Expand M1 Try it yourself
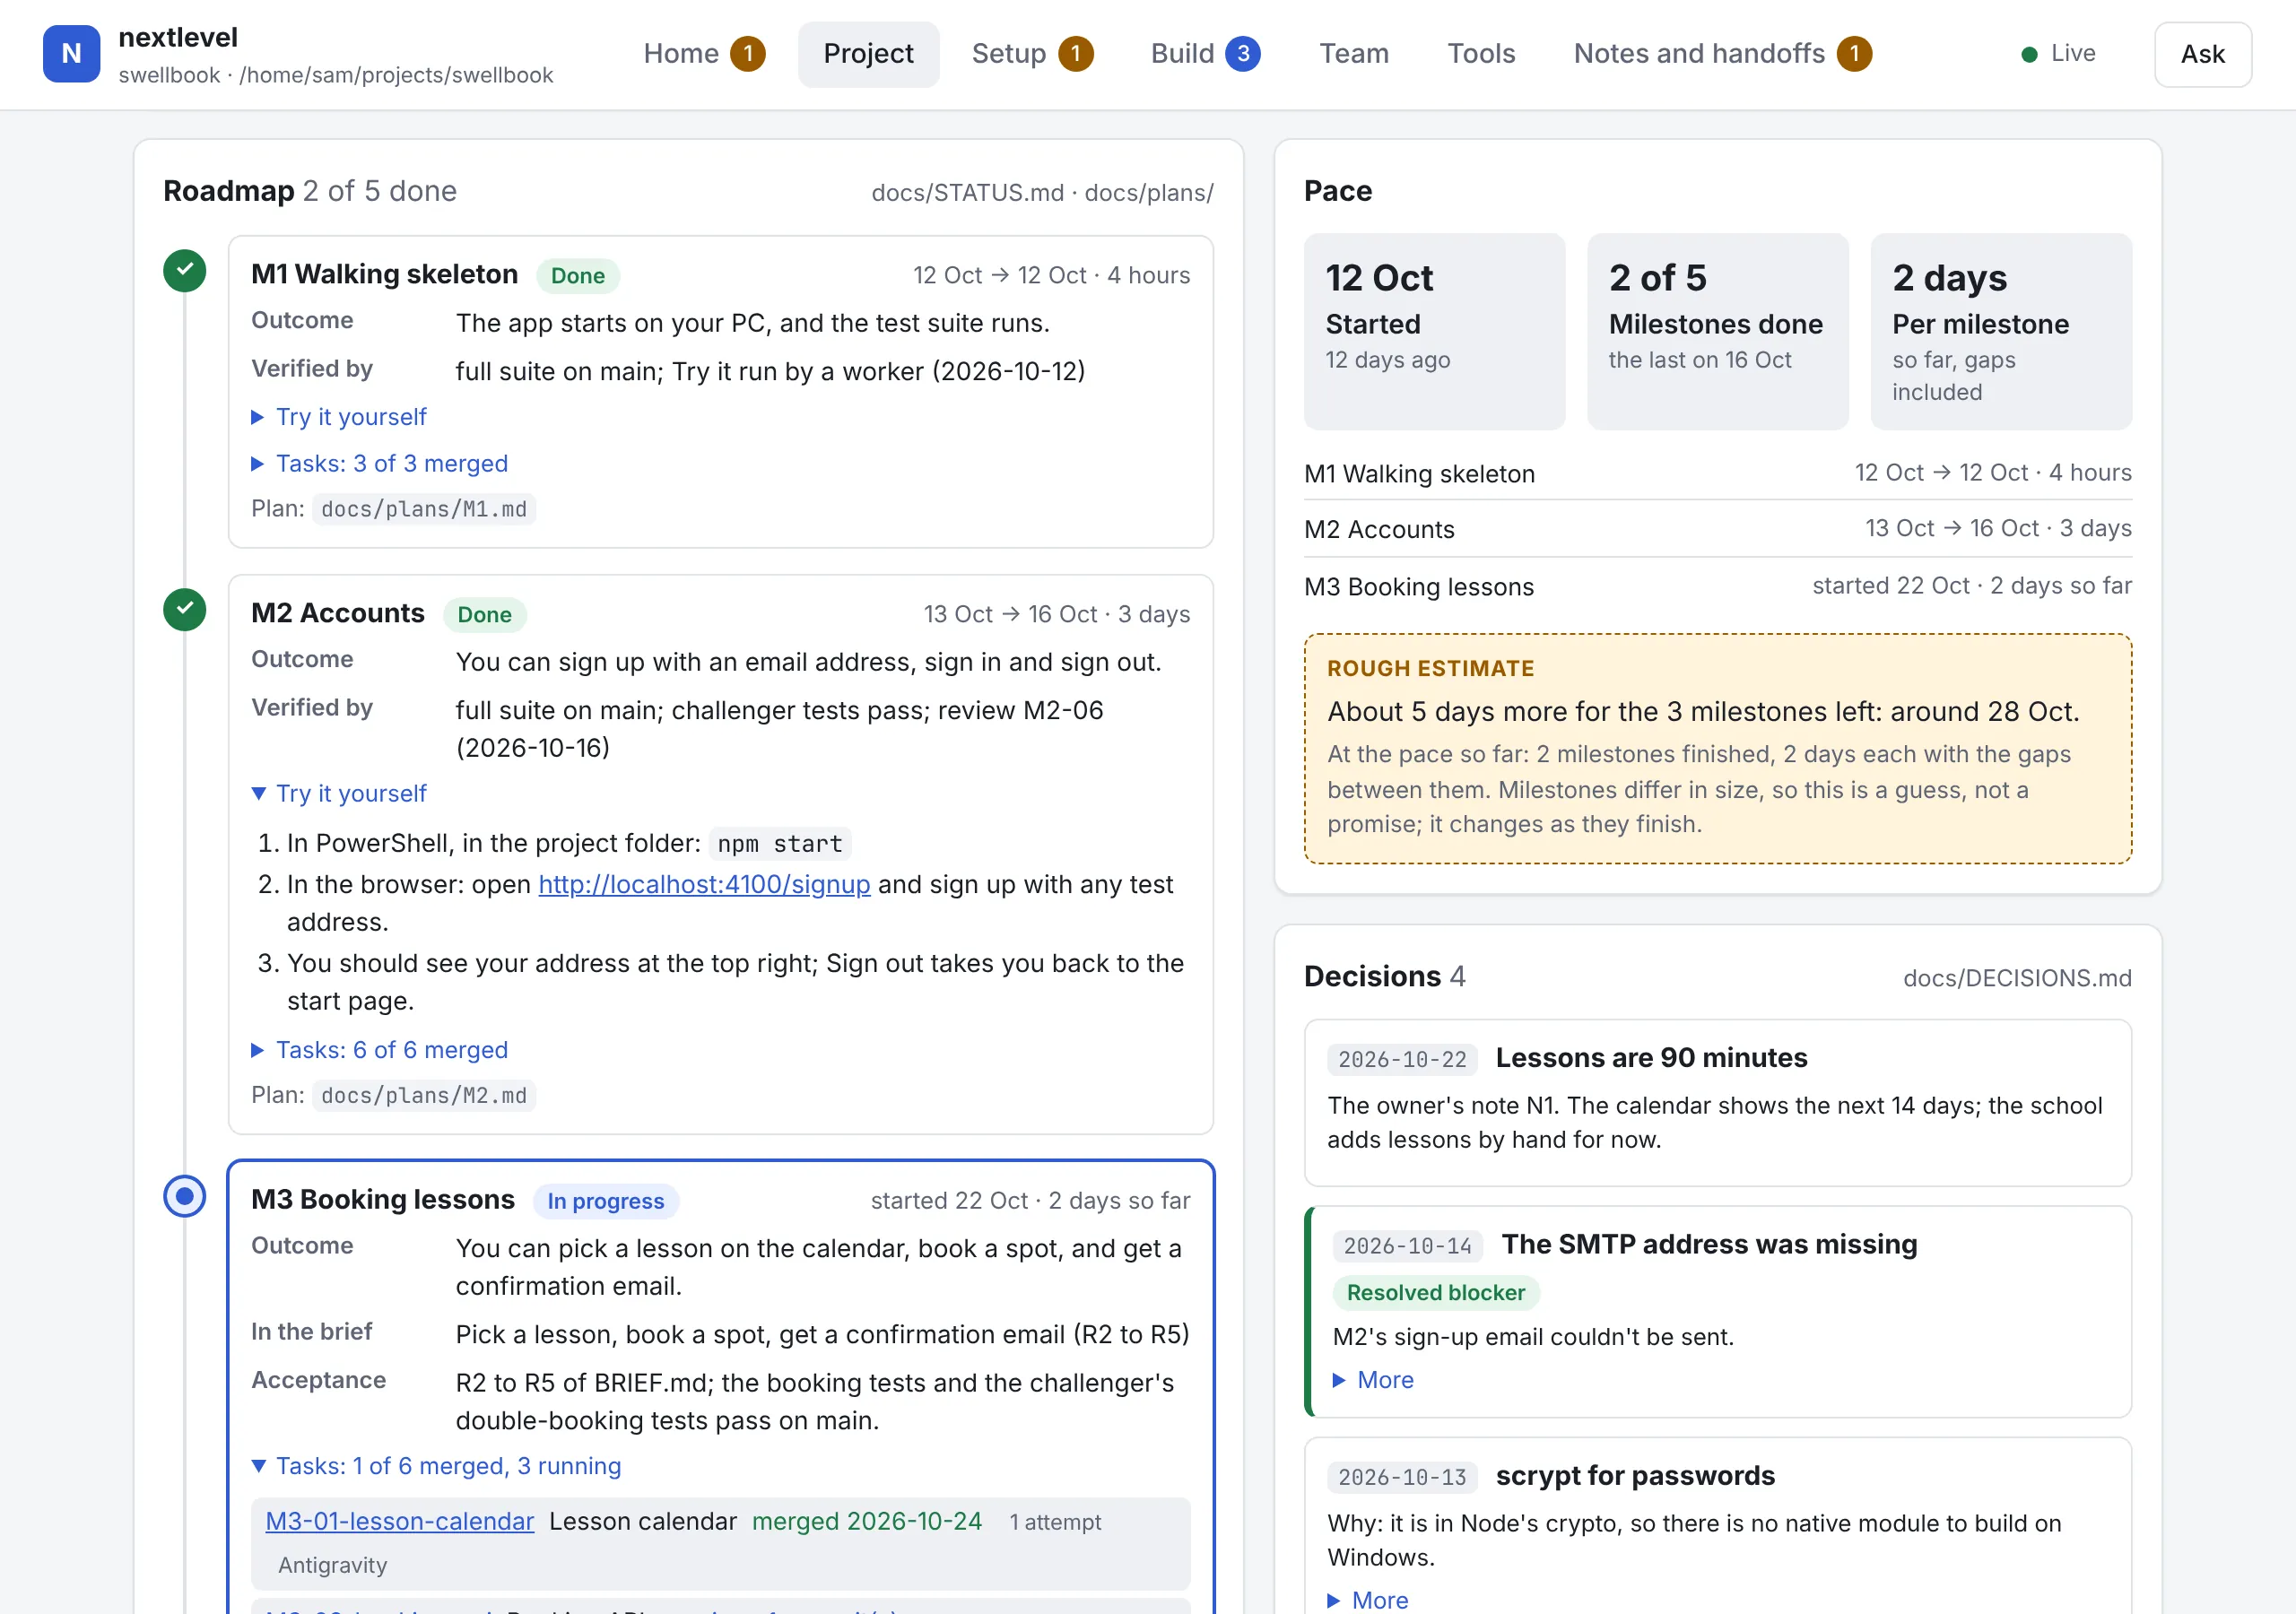The width and height of the screenshot is (2296, 1614). (339, 417)
